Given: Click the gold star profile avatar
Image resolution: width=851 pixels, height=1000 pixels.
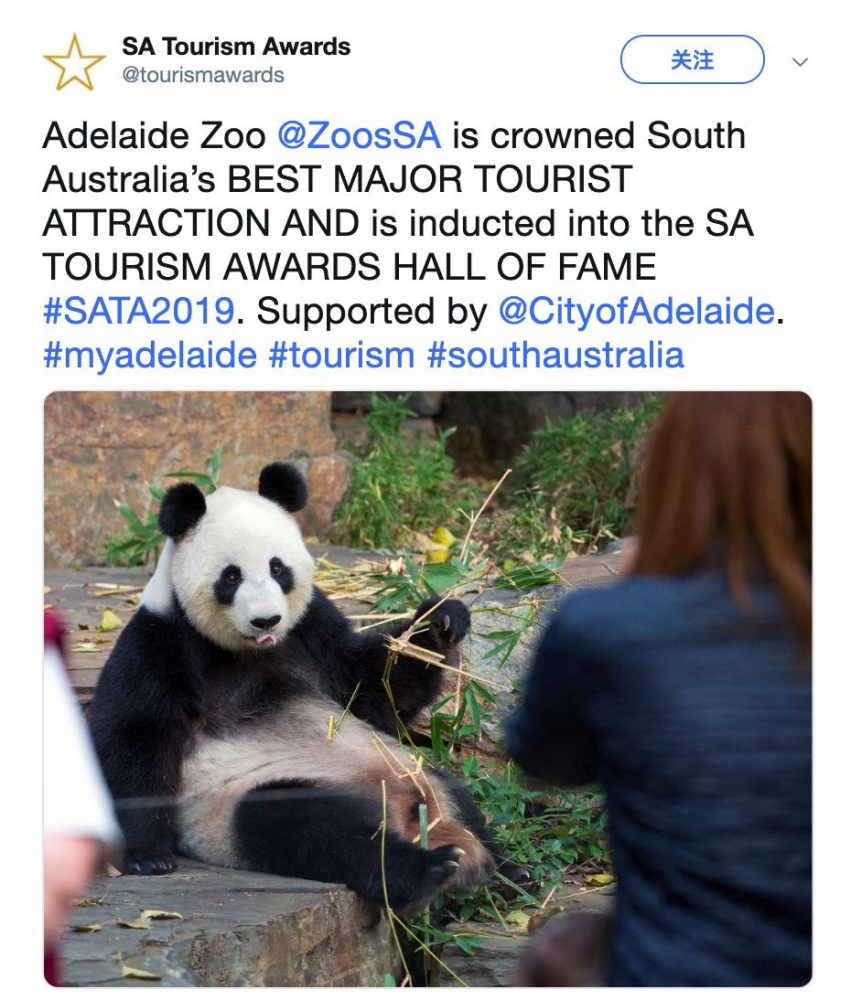Looking at the screenshot, I should click(x=74, y=61).
